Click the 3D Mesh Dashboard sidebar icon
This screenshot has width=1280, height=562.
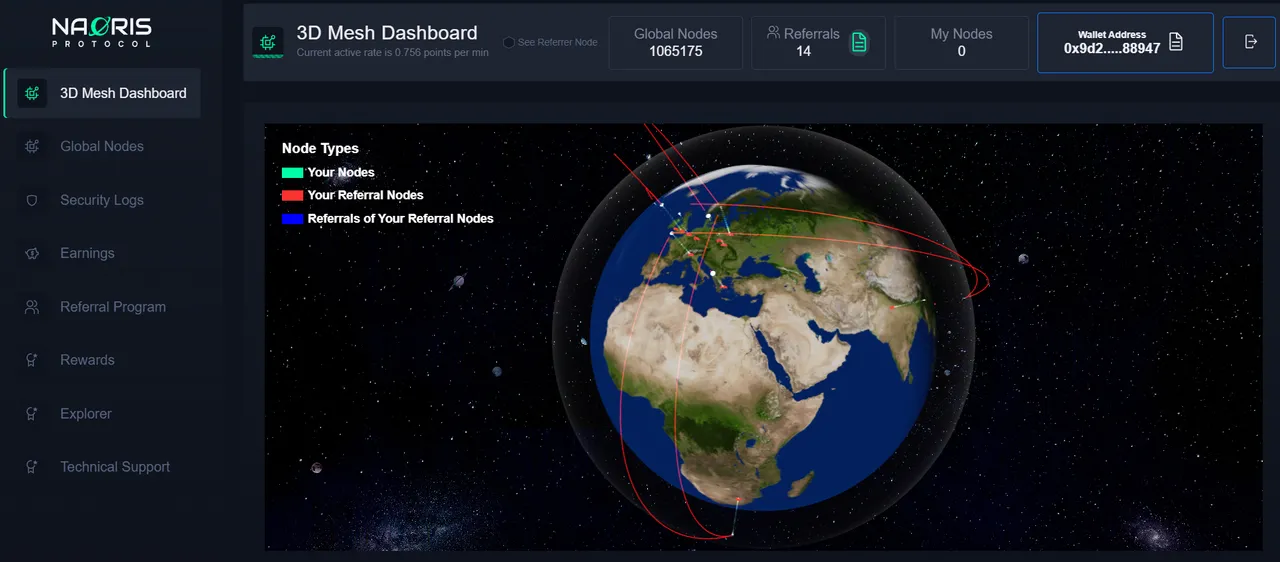point(32,93)
